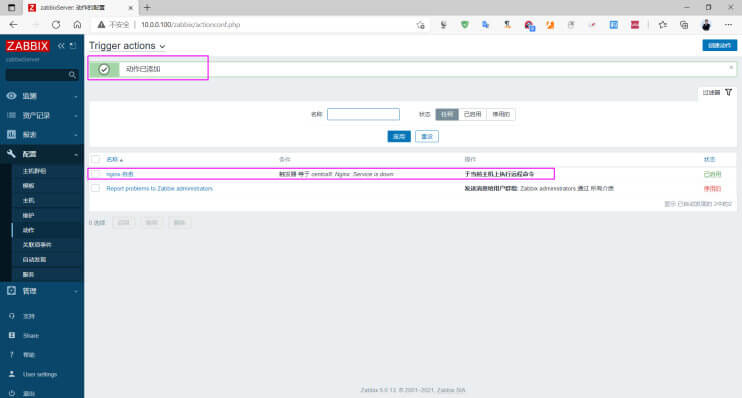Collapse the sidebar with double-arrow icon

[61, 46]
